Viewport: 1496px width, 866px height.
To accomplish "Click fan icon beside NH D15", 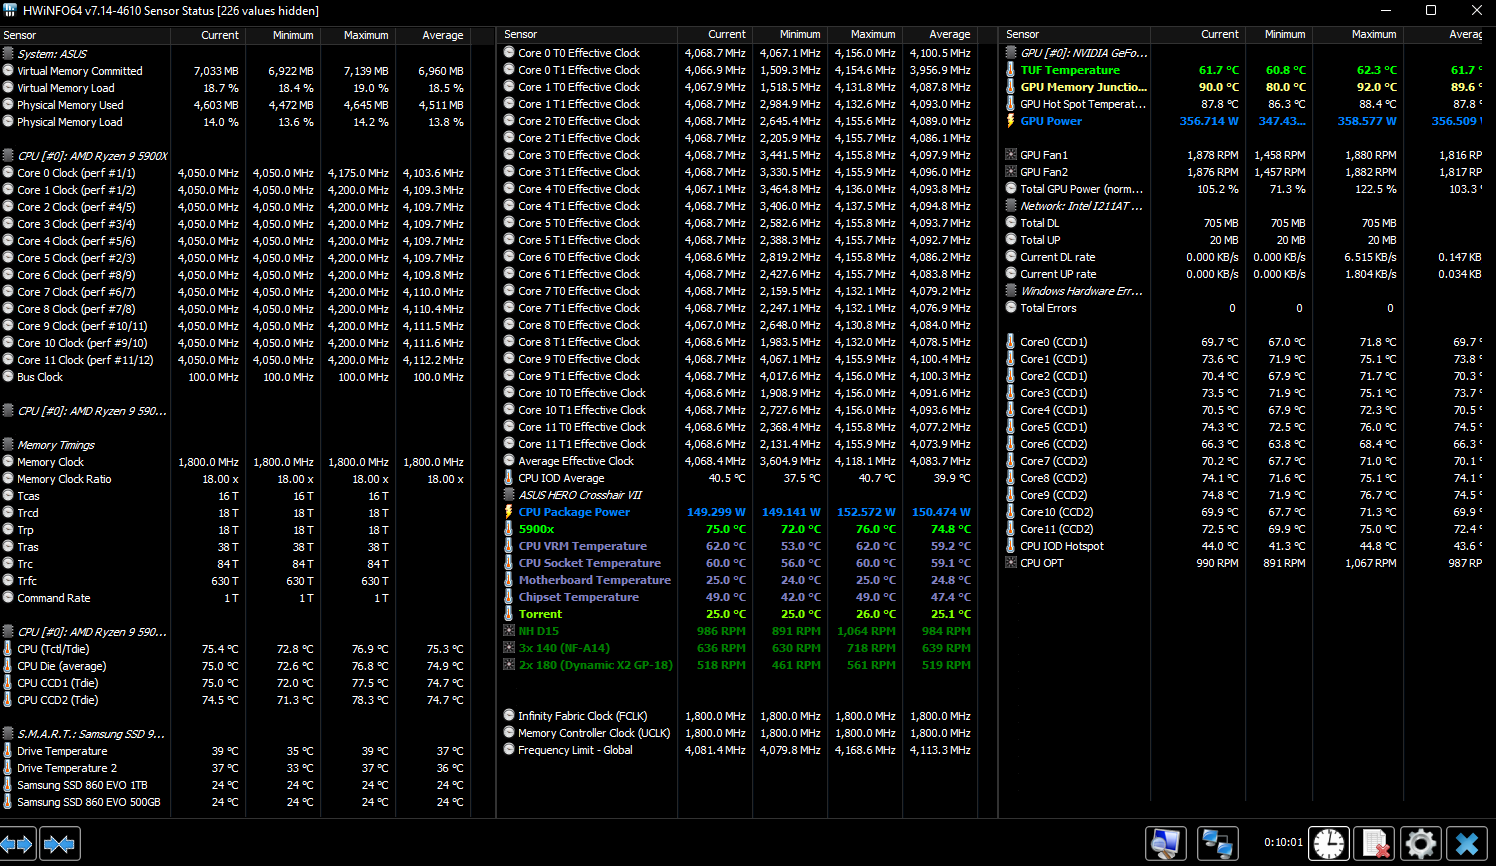I will 509,631.
